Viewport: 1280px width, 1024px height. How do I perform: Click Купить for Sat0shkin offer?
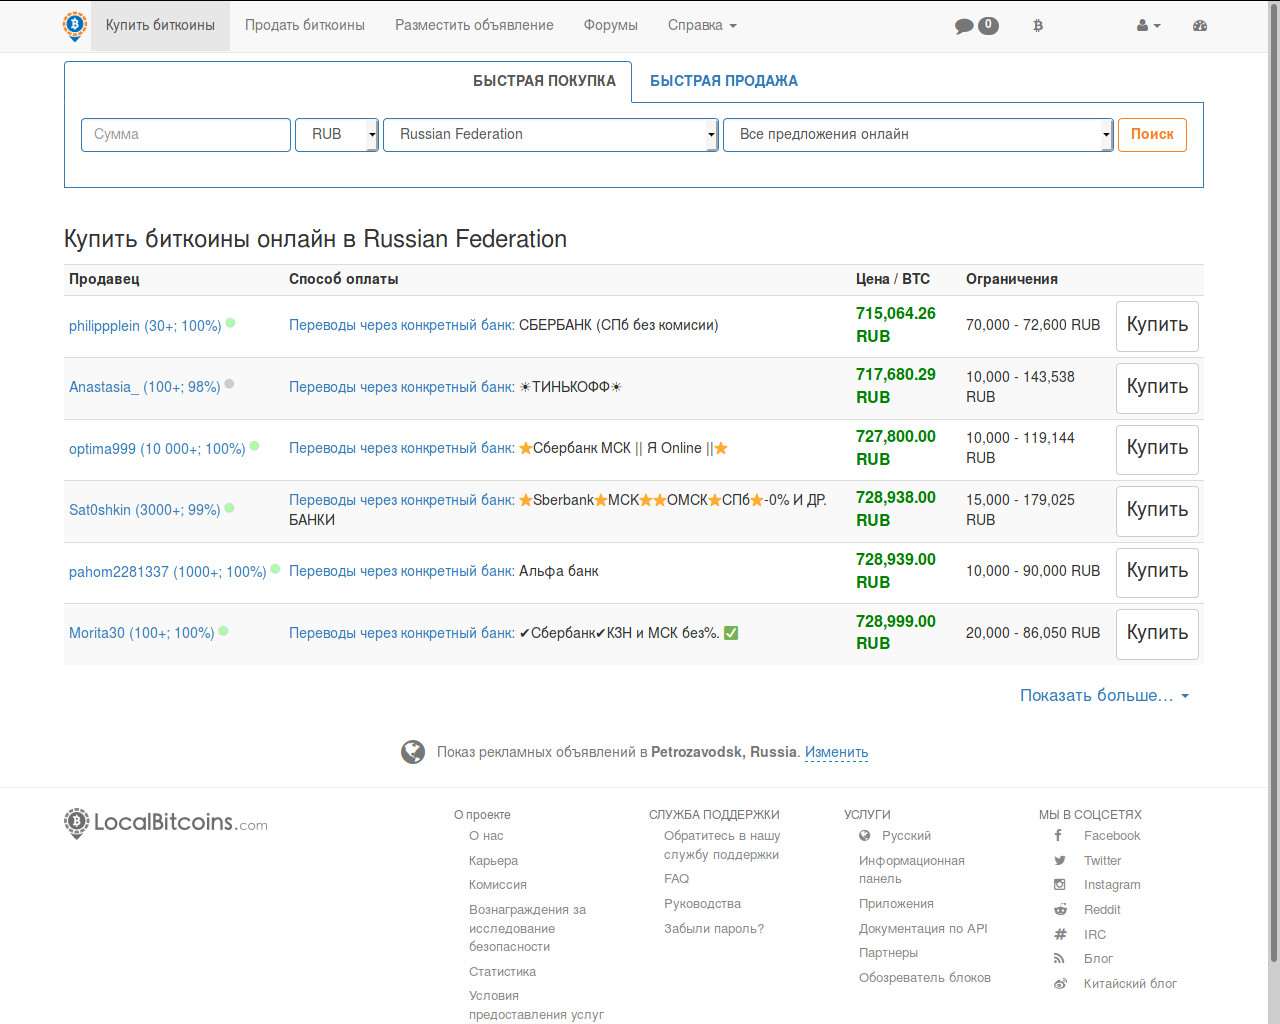(1157, 511)
